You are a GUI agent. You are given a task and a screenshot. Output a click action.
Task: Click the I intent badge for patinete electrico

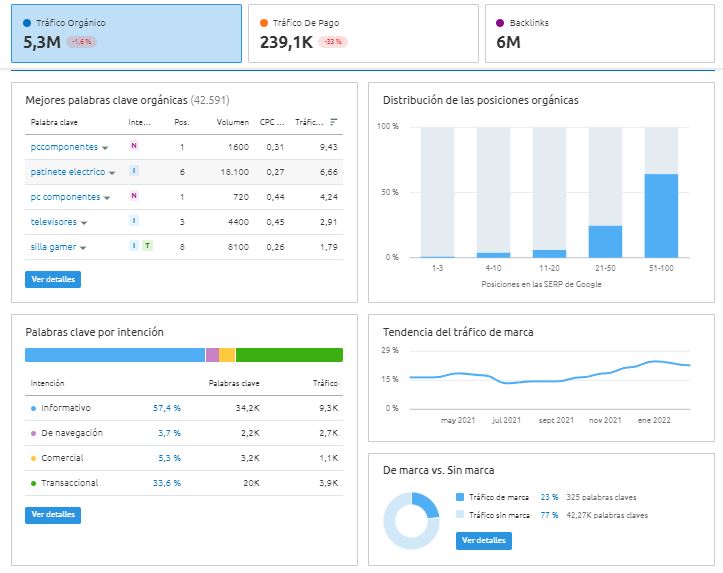click(x=134, y=171)
